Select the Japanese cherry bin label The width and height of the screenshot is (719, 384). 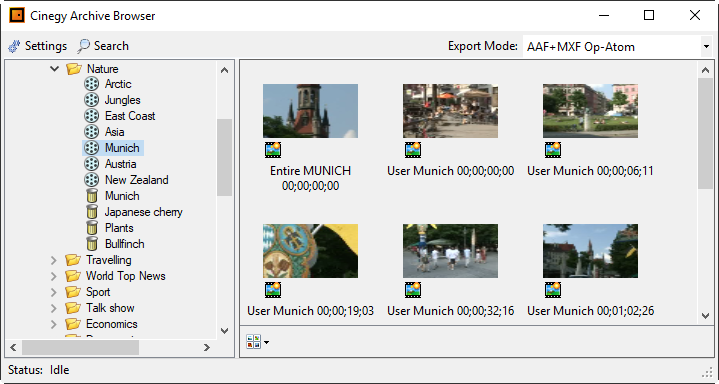point(144,212)
